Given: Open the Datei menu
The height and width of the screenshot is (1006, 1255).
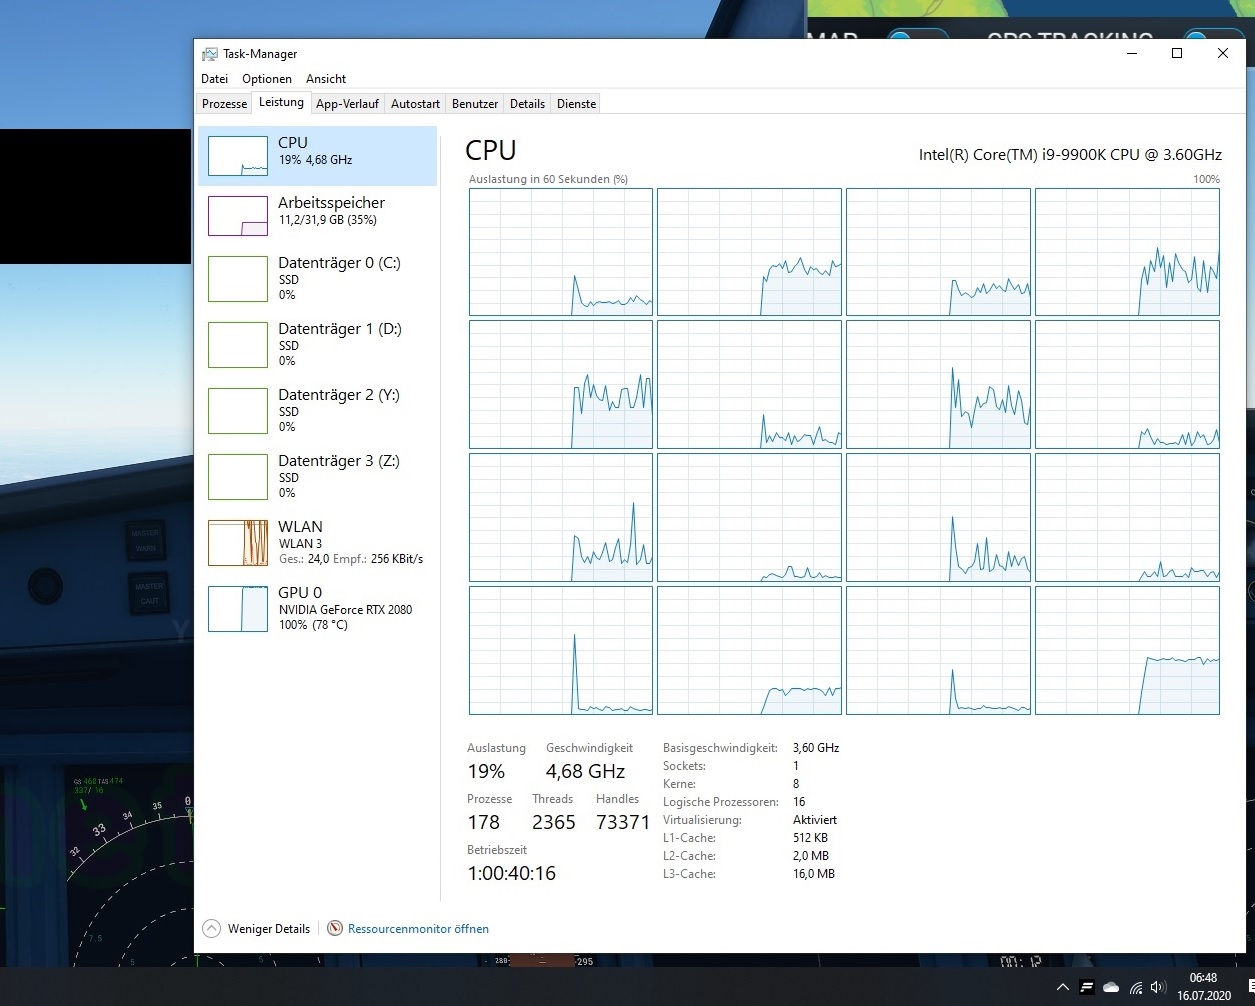Looking at the screenshot, I should [214, 79].
